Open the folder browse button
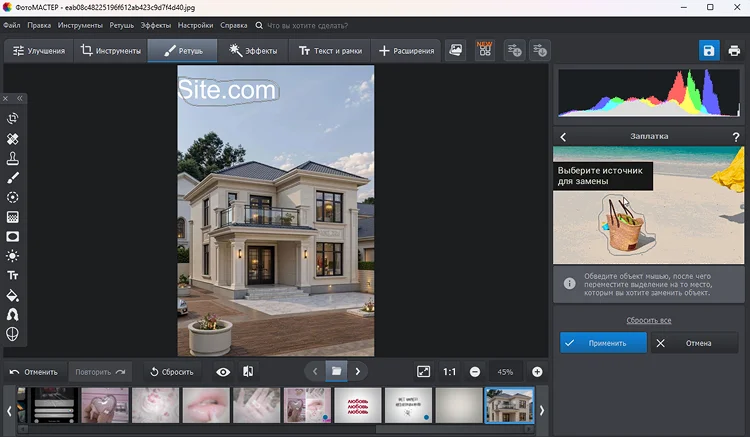Screen dimensions: 750x437 point(336,371)
